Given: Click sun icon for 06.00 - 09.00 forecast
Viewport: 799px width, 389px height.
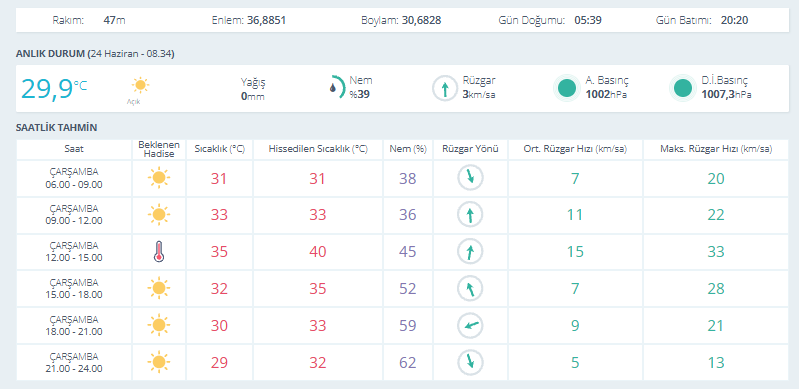Looking at the screenshot, I should (x=159, y=178).
